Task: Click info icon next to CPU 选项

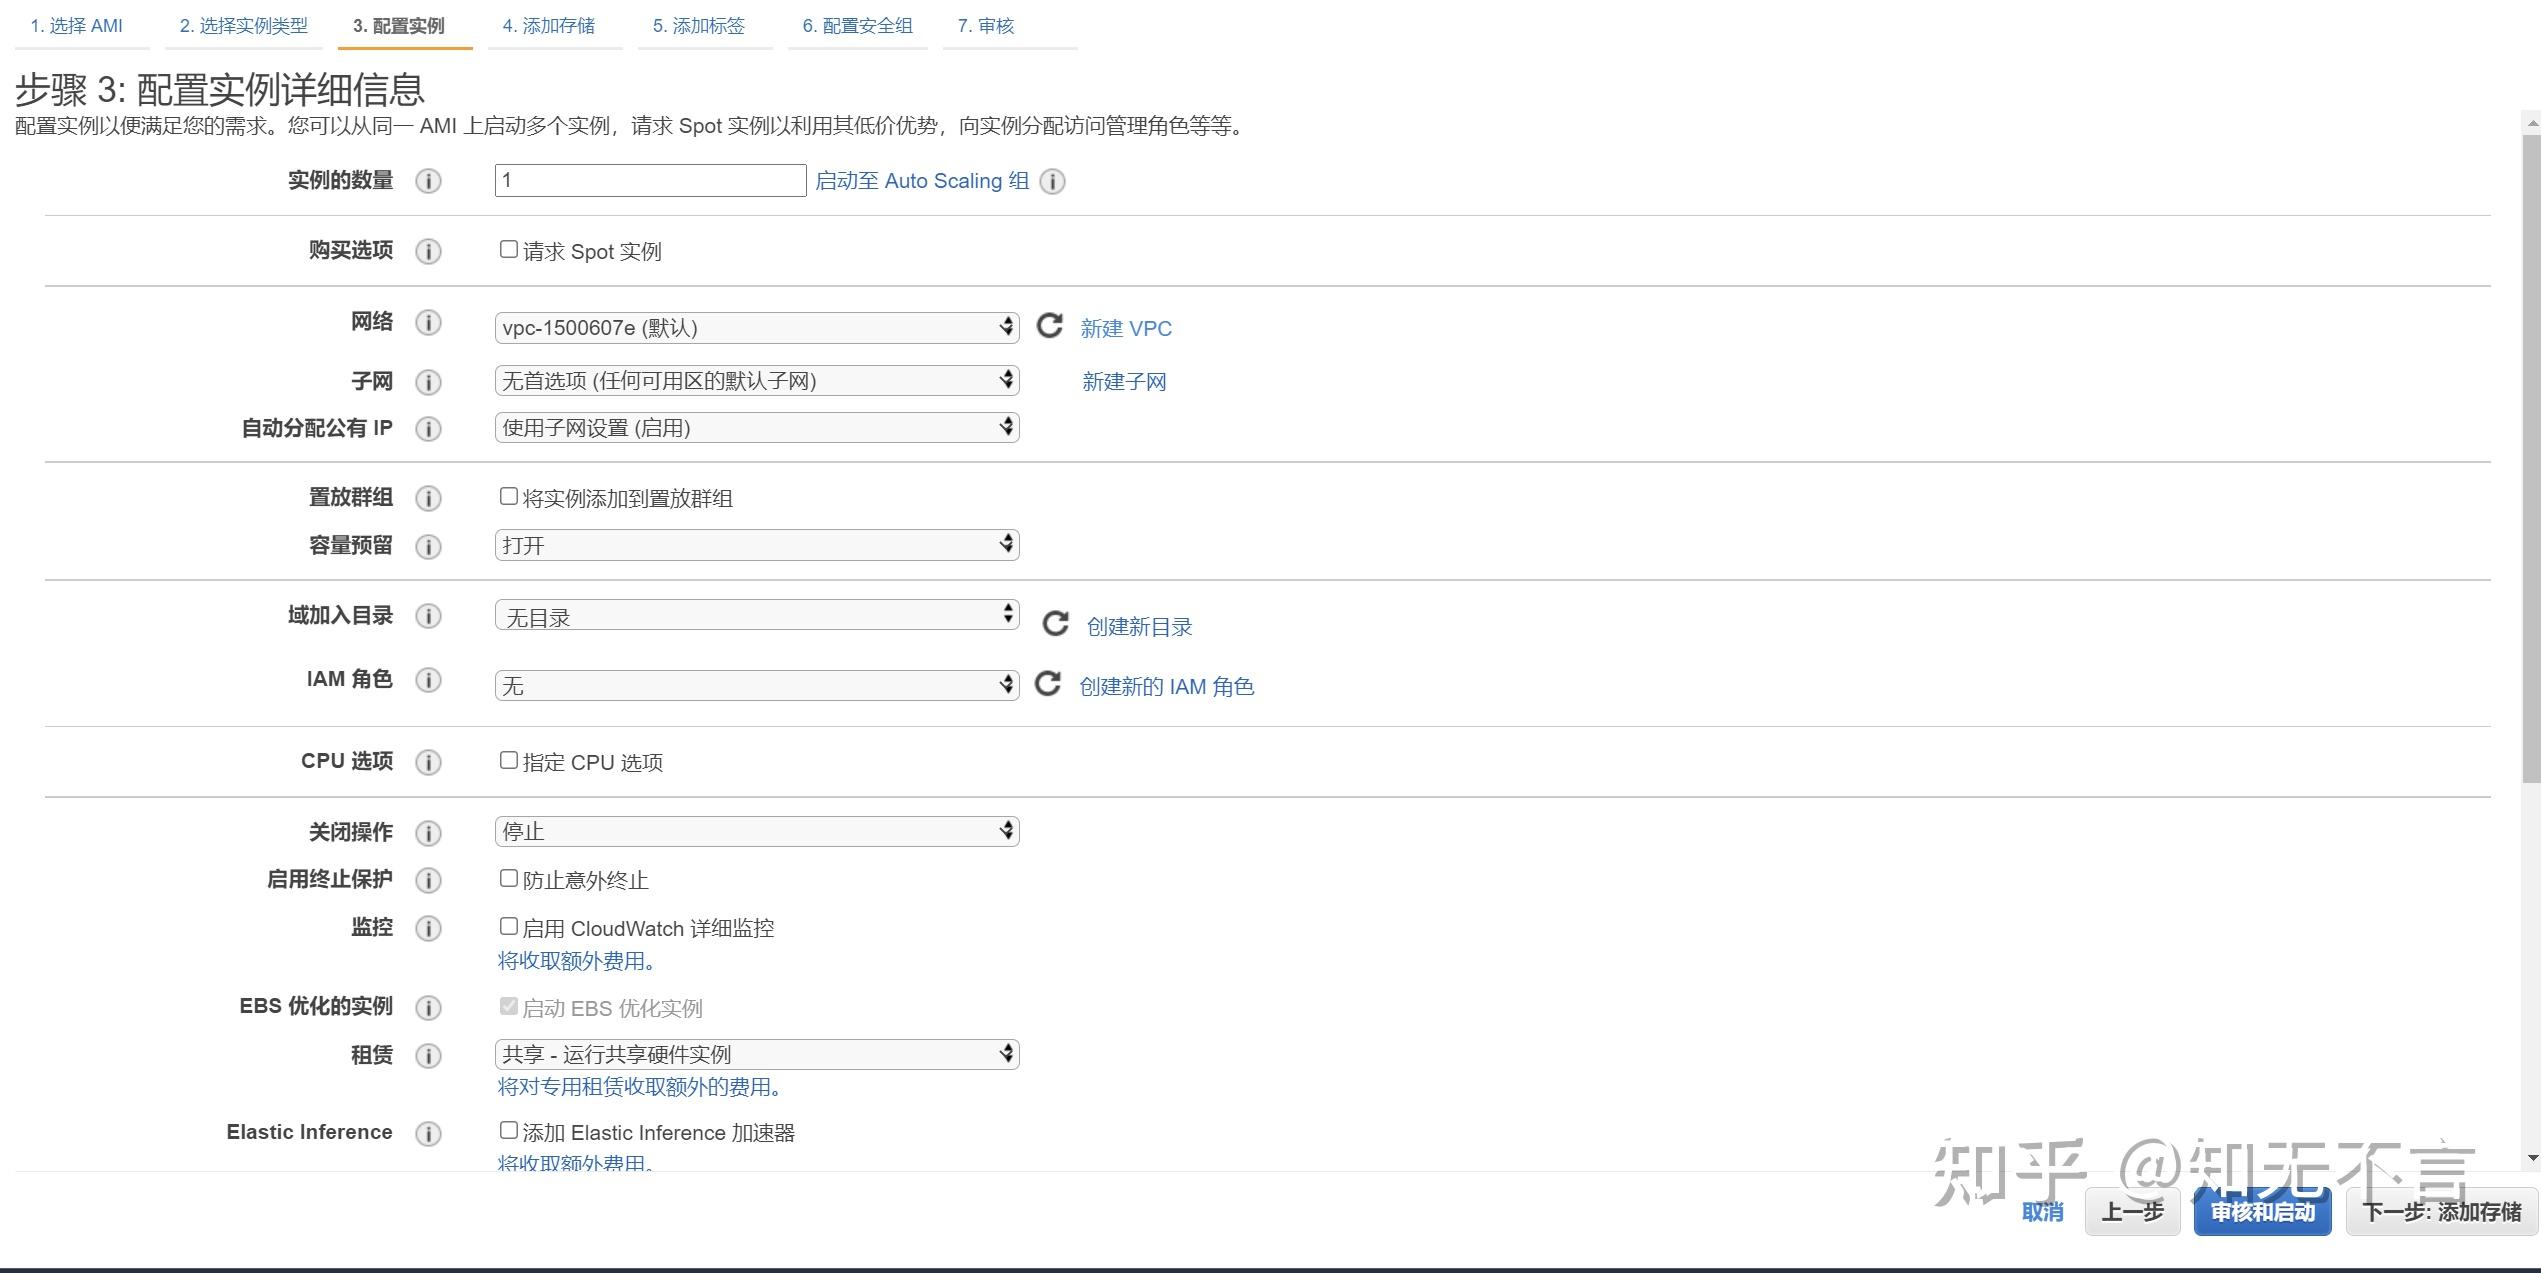Action: [428, 762]
